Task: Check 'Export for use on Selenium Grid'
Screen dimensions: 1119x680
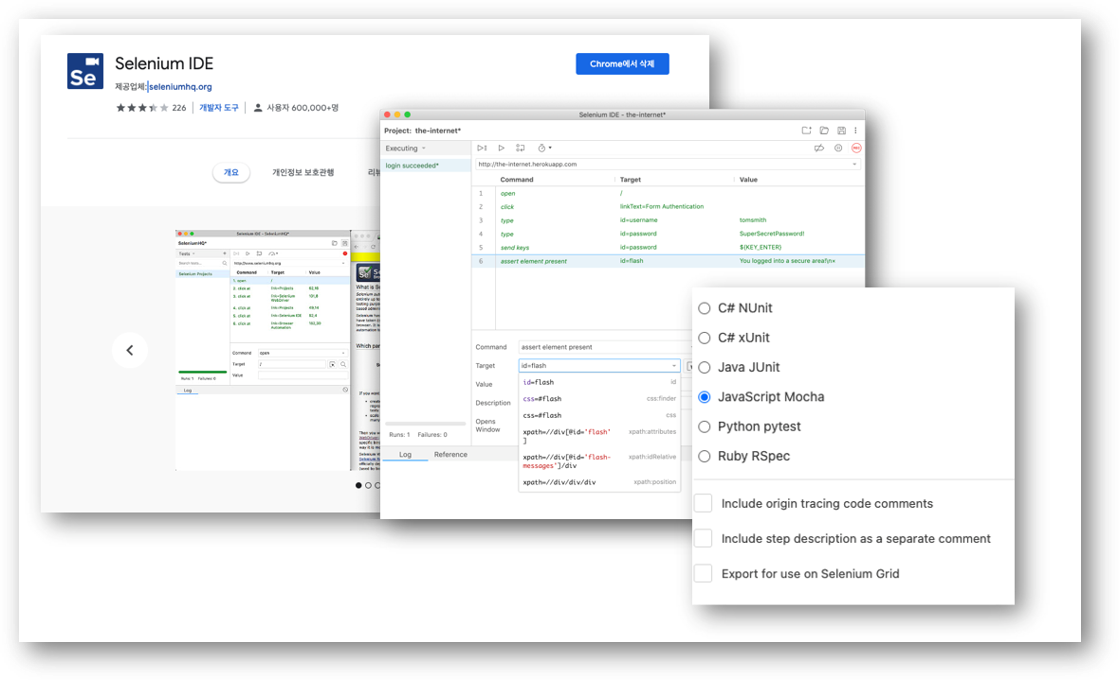Action: coord(704,573)
